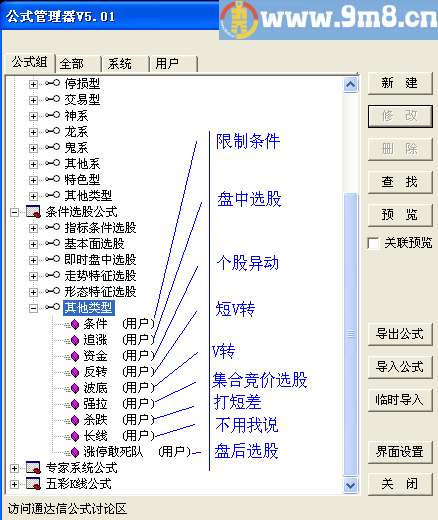Click the key icon beside 交易型
The width and height of the screenshot is (438, 520).
53,99
